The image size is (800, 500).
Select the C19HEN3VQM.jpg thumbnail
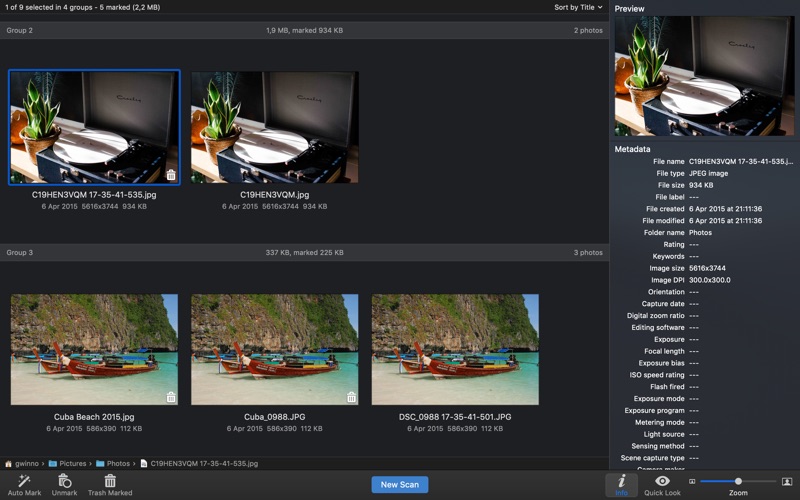tap(274, 127)
